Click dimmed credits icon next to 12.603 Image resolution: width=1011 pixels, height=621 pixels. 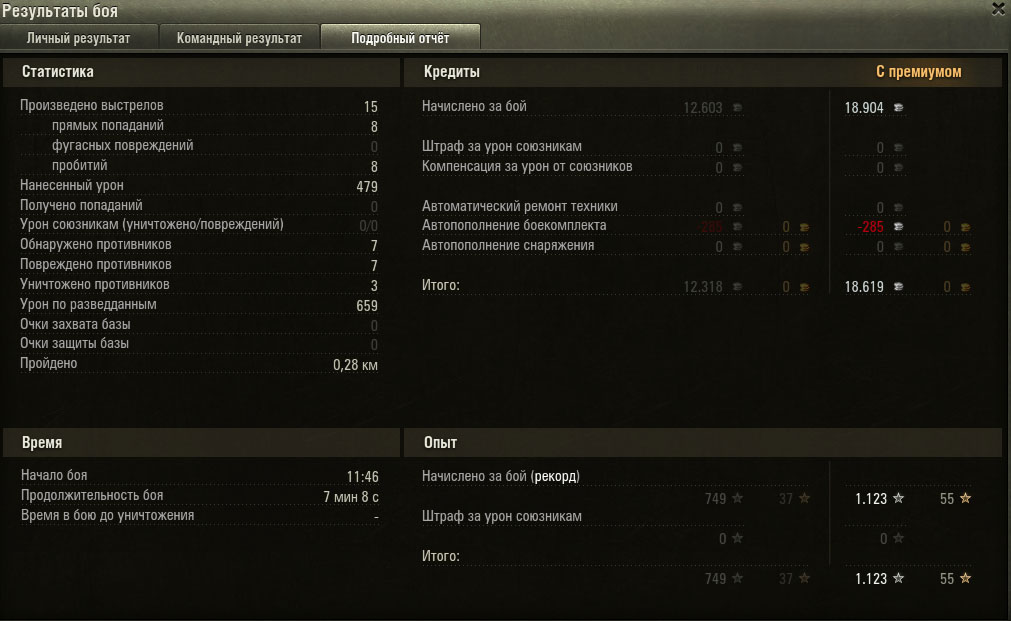737,108
